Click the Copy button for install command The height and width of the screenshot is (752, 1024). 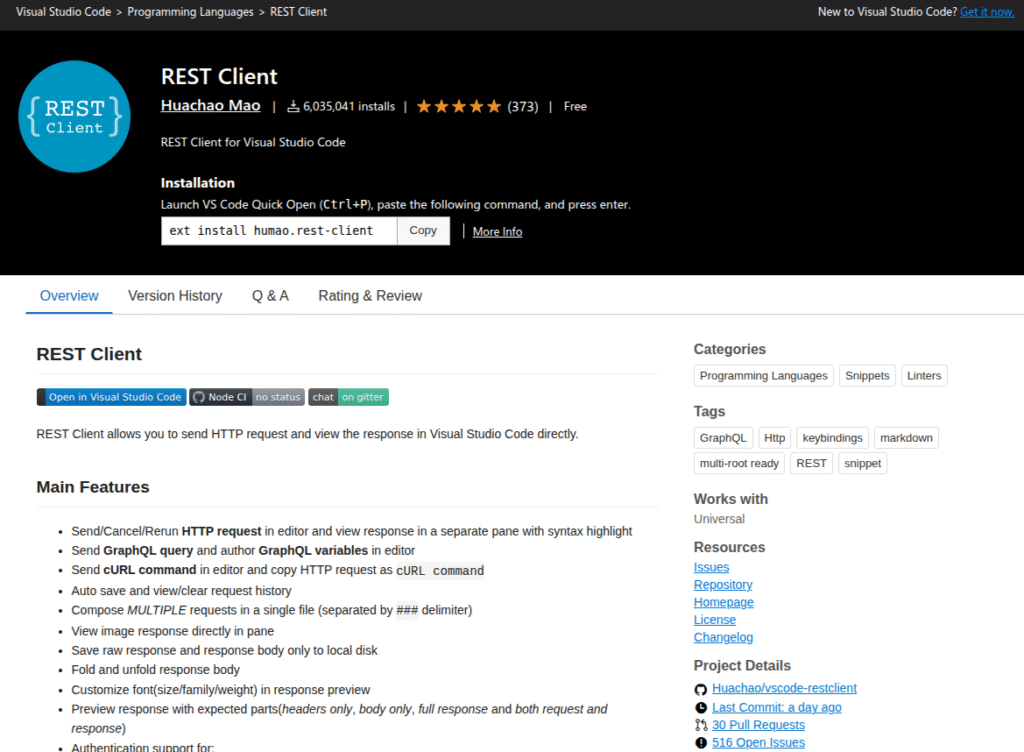423,230
